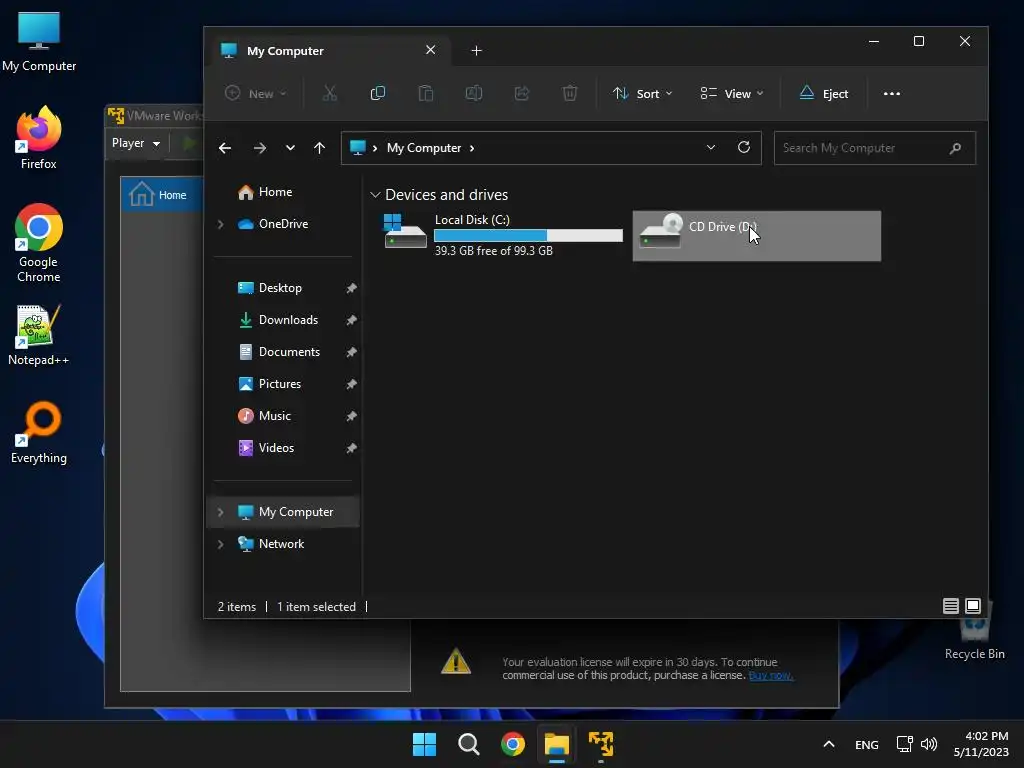
Task: Open taskbar Search
Action: click(x=468, y=744)
